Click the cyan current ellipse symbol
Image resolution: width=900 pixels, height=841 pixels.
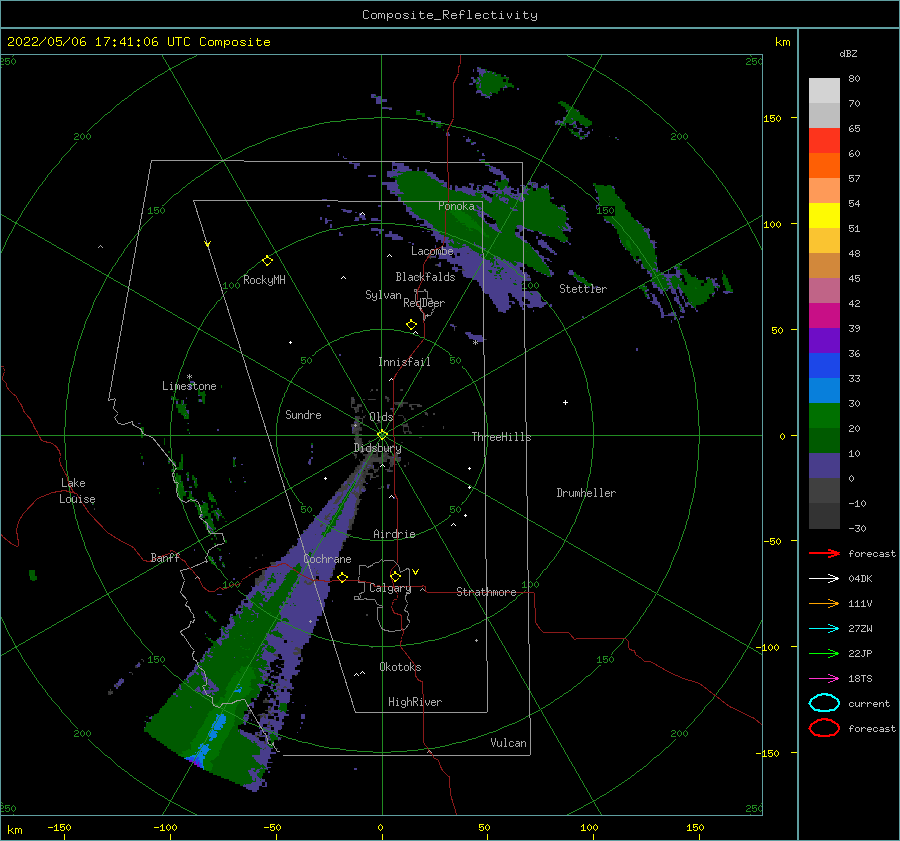pyautogui.click(x=824, y=703)
